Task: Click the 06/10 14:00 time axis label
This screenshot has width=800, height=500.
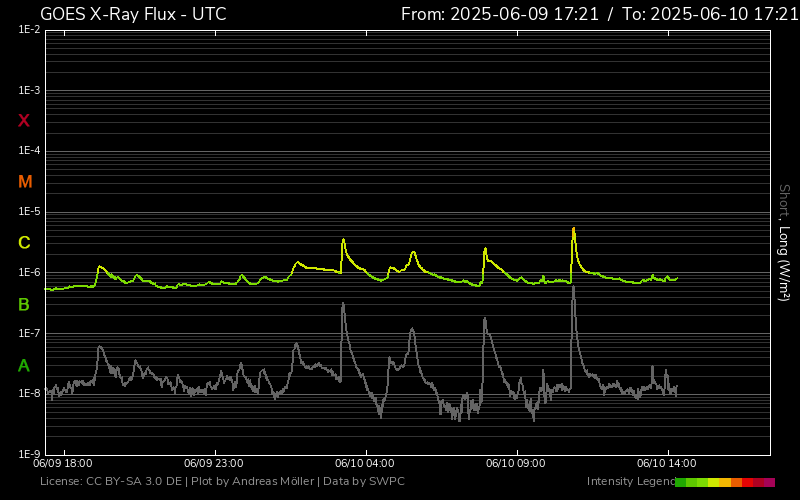Action: click(666, 464)
